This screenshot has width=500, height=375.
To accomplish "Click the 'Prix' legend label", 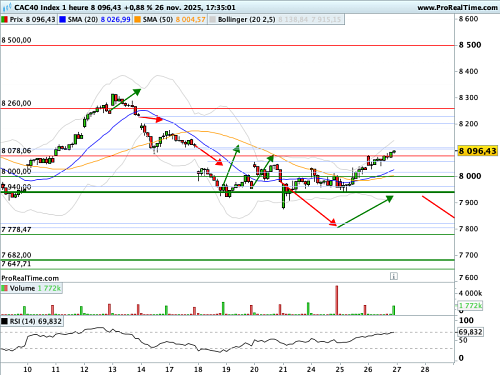I will tap(16, 20).
